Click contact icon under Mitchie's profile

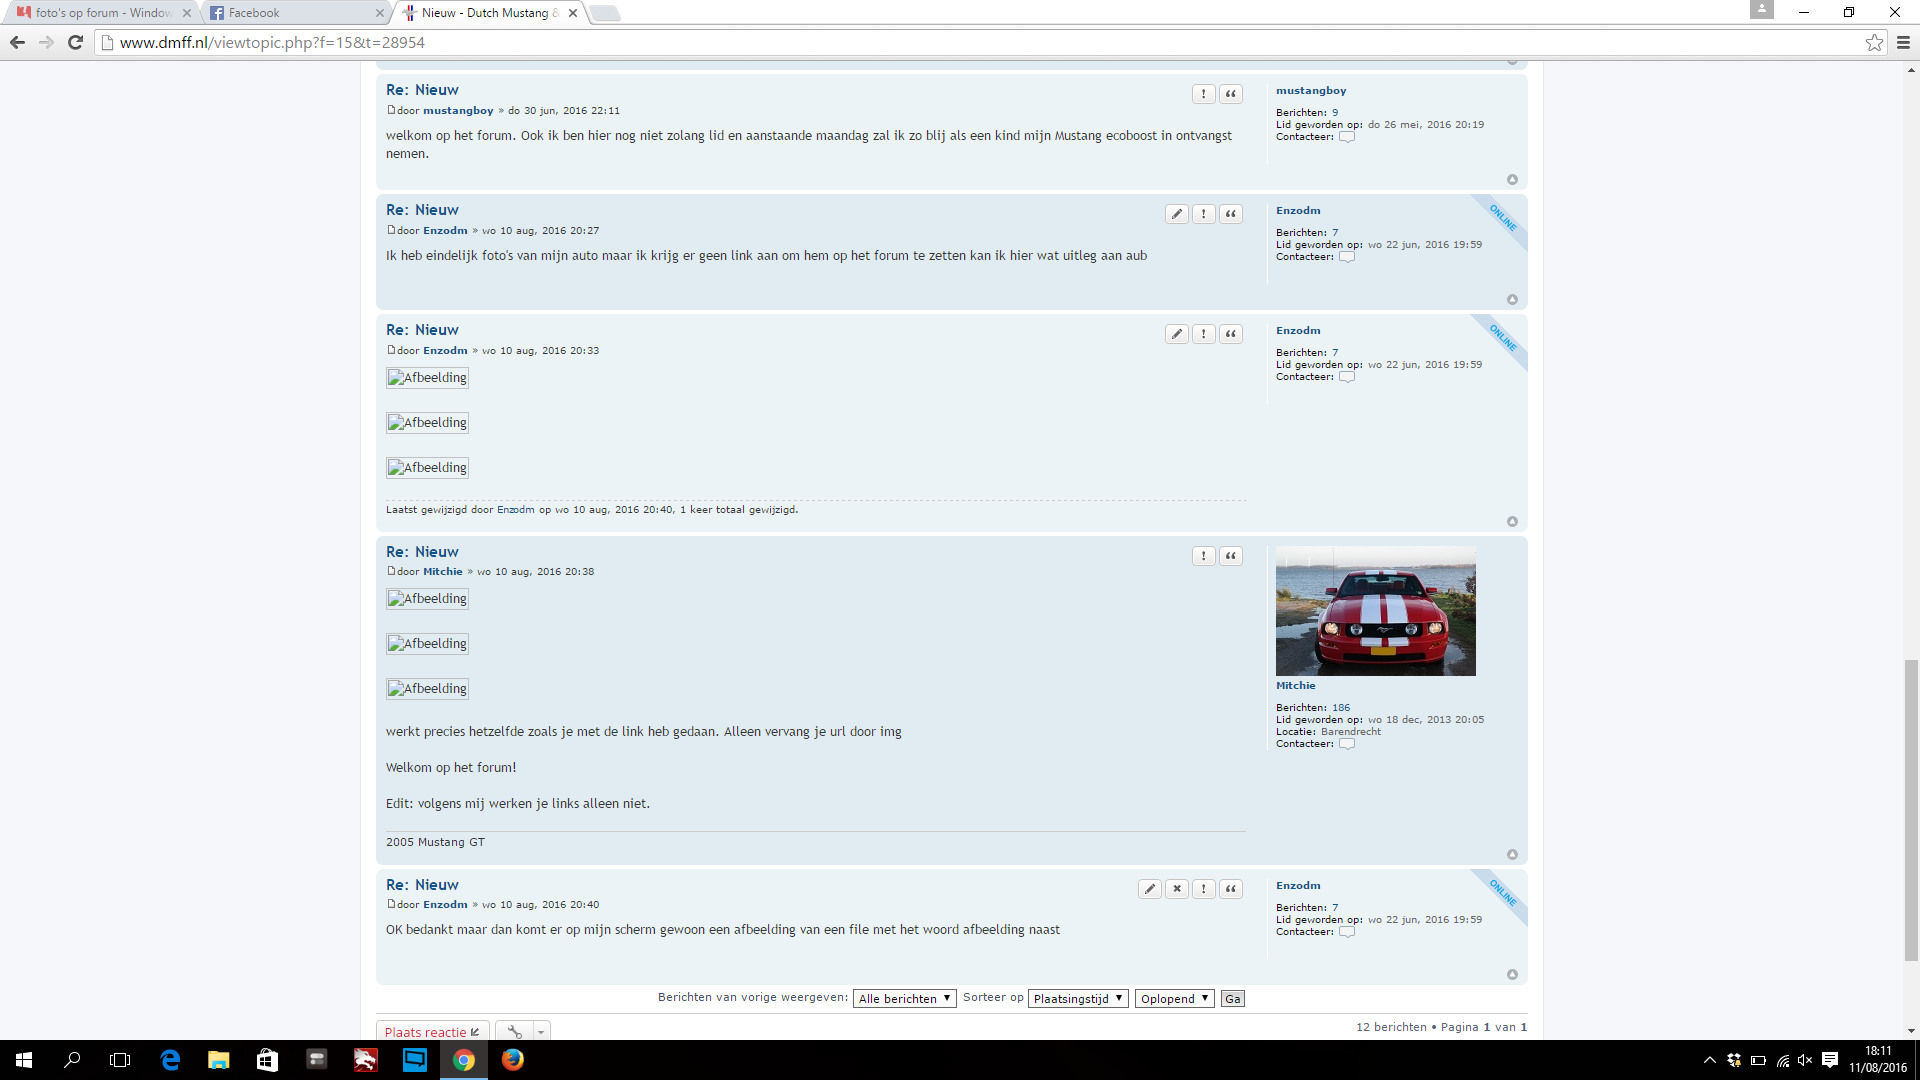tap(1347, 744)
